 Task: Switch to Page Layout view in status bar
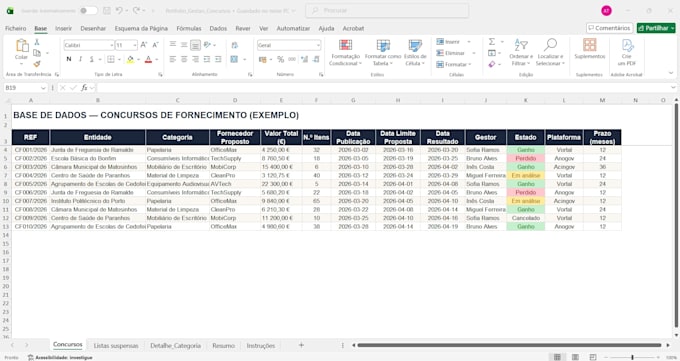tap(575, 357)
